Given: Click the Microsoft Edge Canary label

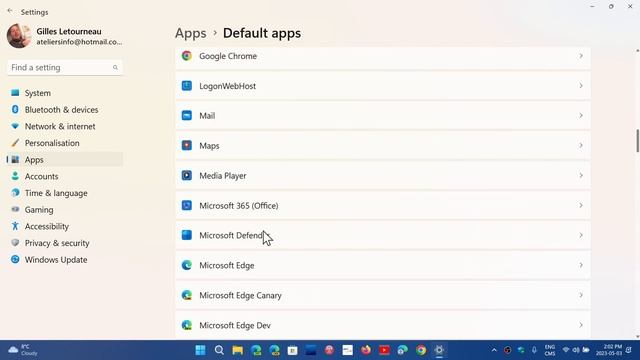Looking at the screenshot, I should (x=240, y=296).
